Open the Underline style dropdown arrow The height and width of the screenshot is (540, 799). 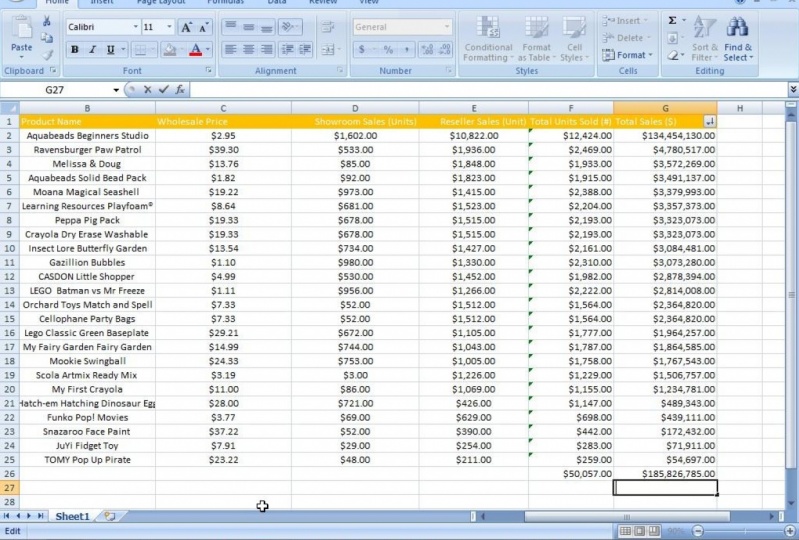[x=123, y=49]
